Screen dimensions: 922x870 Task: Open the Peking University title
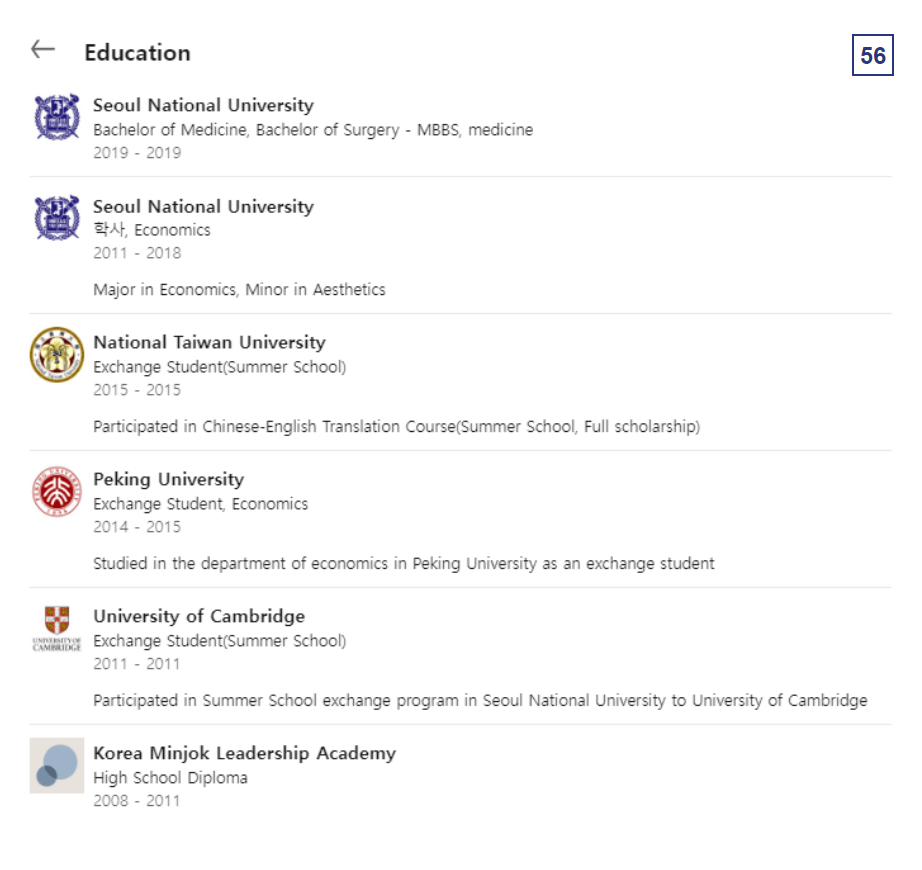tap(169, 480)
